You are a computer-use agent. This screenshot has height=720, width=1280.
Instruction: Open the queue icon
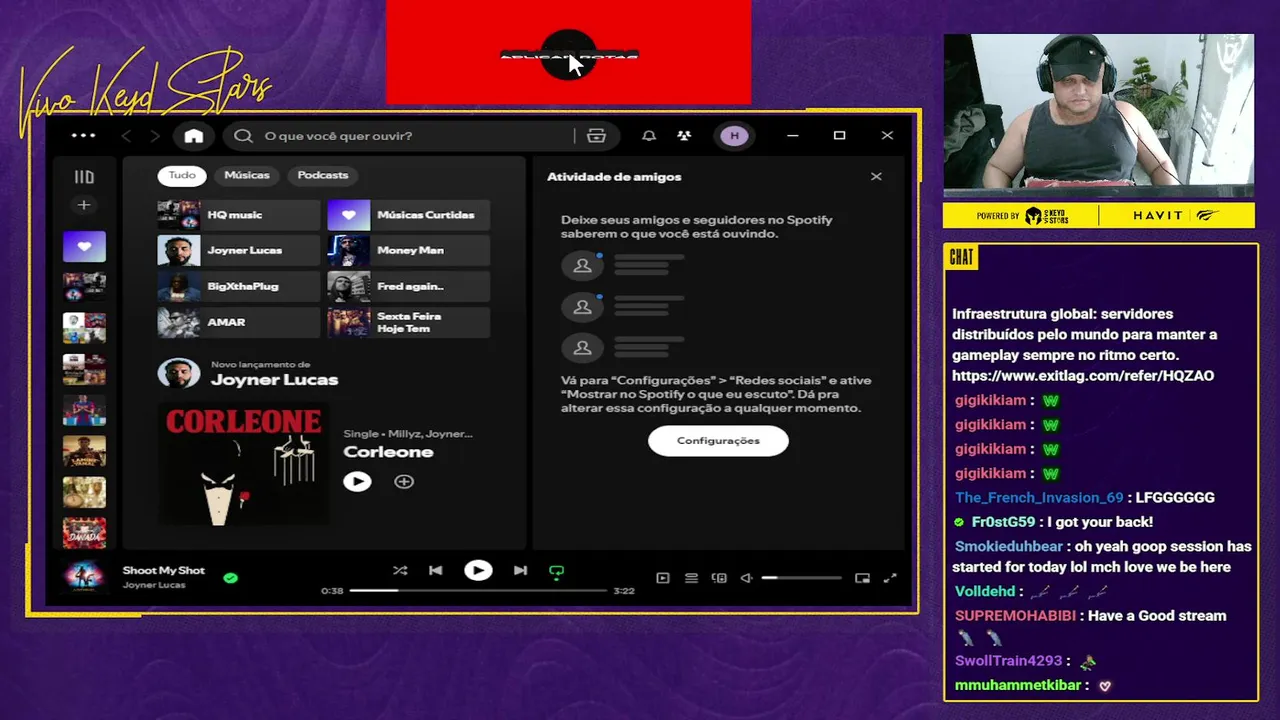click(x=691, y=578)
